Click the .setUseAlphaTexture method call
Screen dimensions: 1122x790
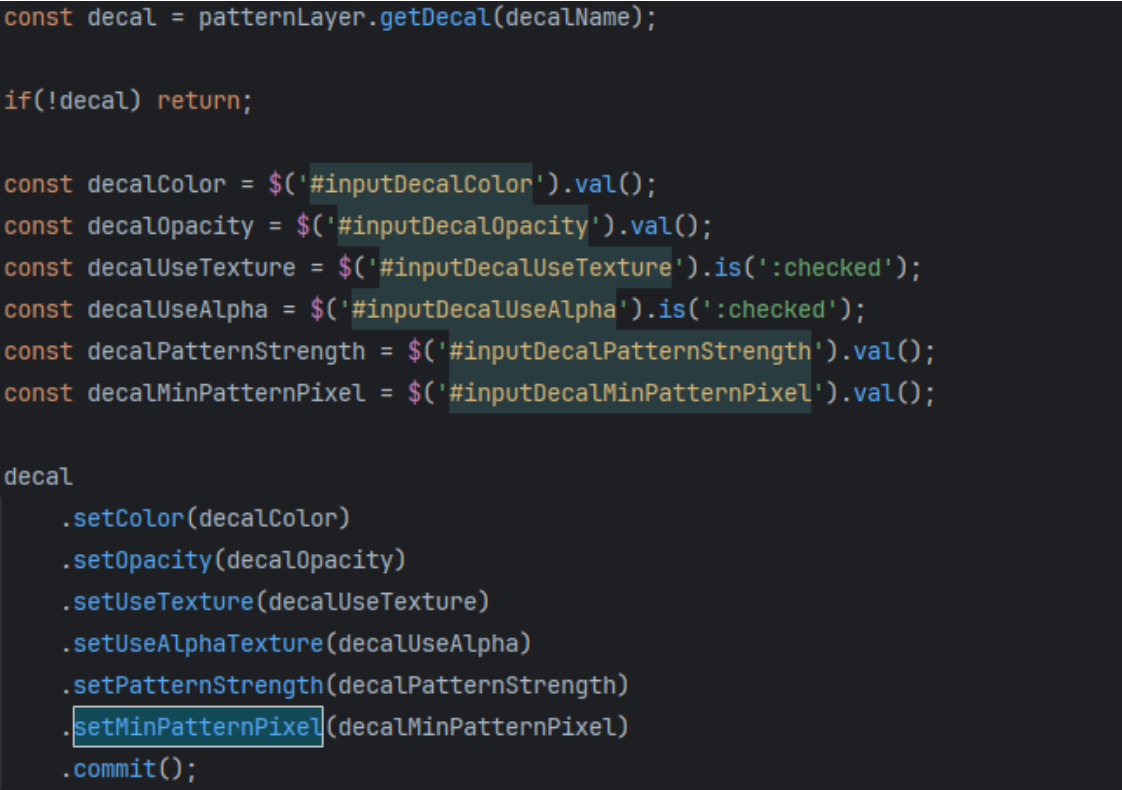click(198, 643)
